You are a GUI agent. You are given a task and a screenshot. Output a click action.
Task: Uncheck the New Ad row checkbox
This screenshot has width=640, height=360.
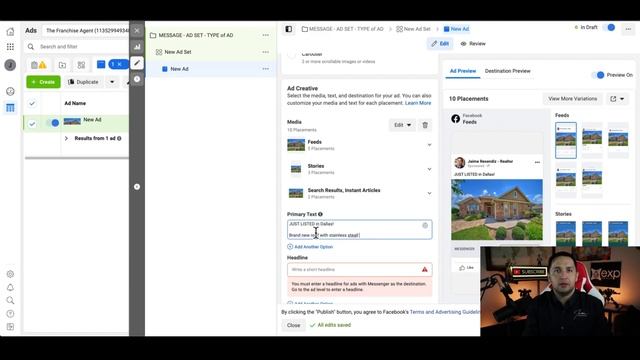[x=32, y=124]
